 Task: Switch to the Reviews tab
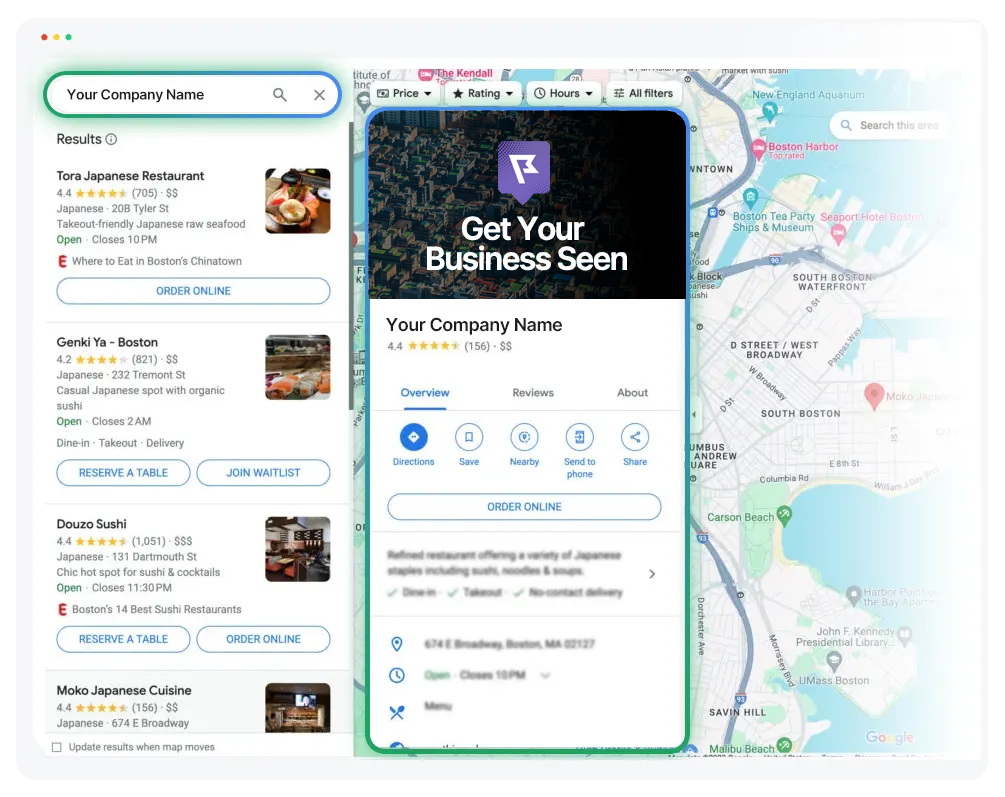tap(533, 393)
